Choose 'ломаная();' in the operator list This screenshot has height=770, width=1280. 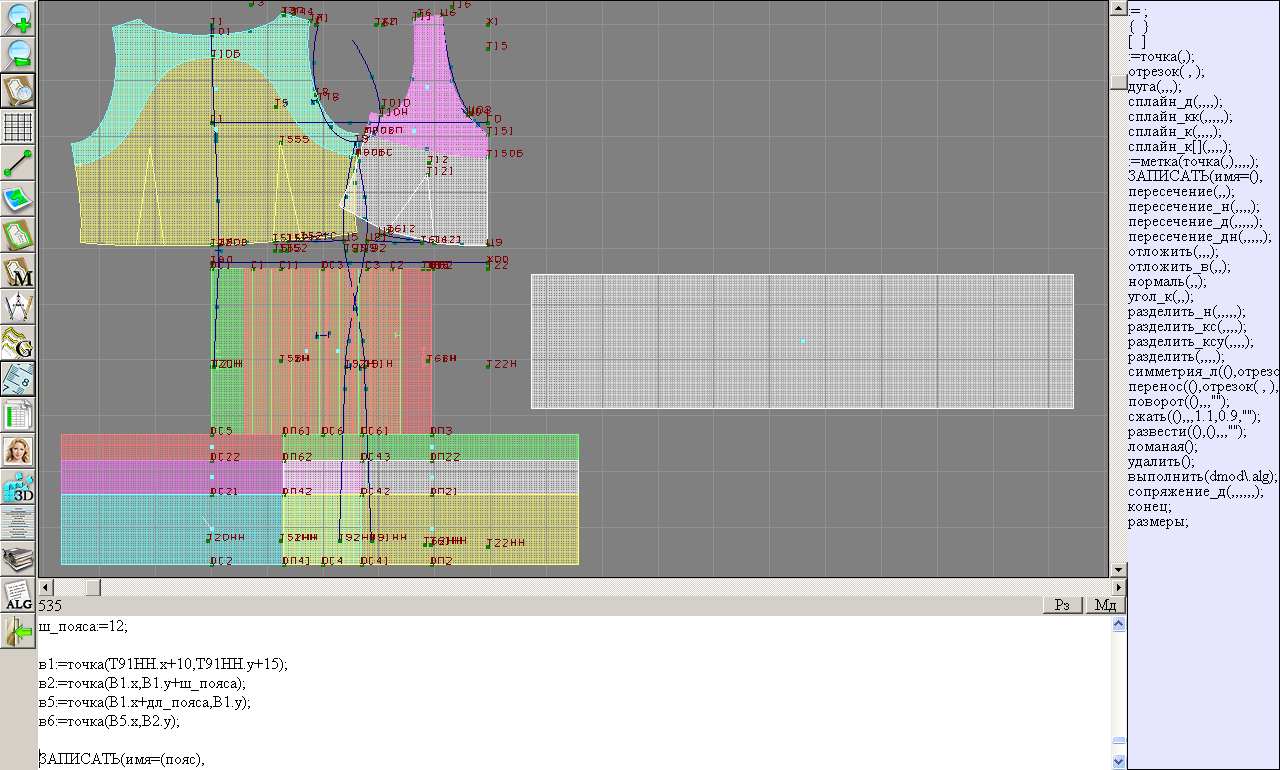[x=1162, y=447]
